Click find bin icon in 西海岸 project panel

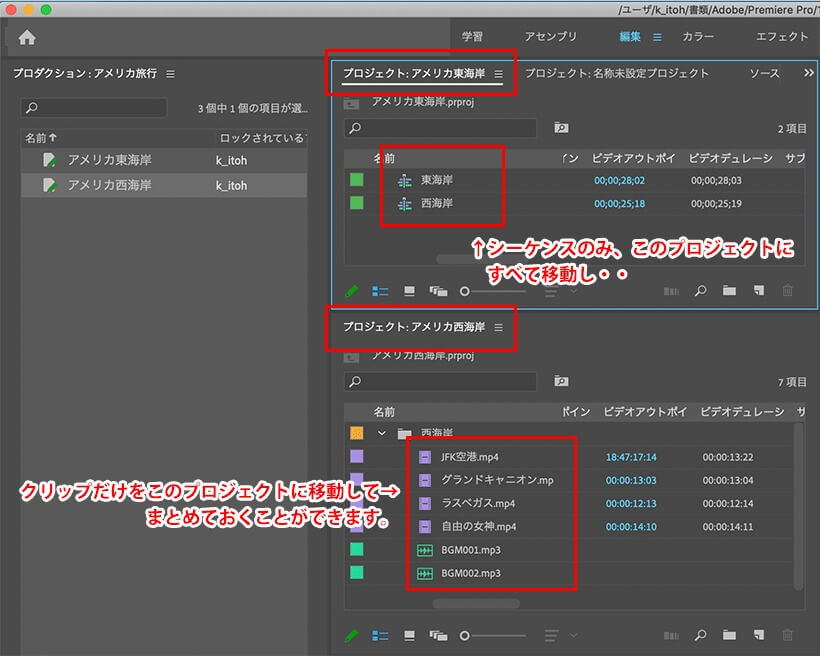click(561, 381)
